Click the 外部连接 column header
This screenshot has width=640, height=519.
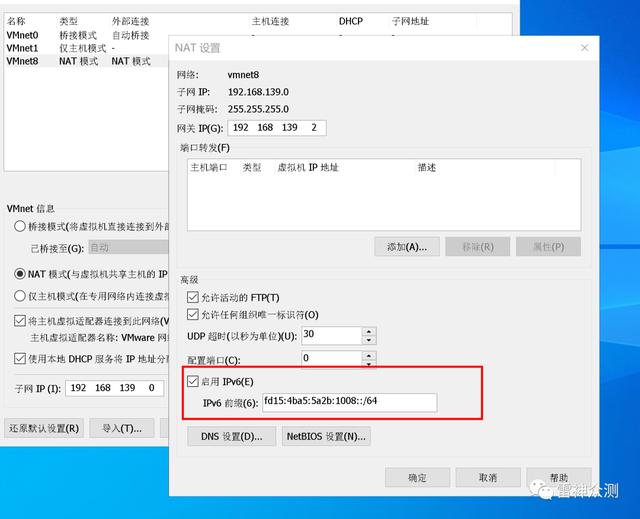click(x=131, y=21)
